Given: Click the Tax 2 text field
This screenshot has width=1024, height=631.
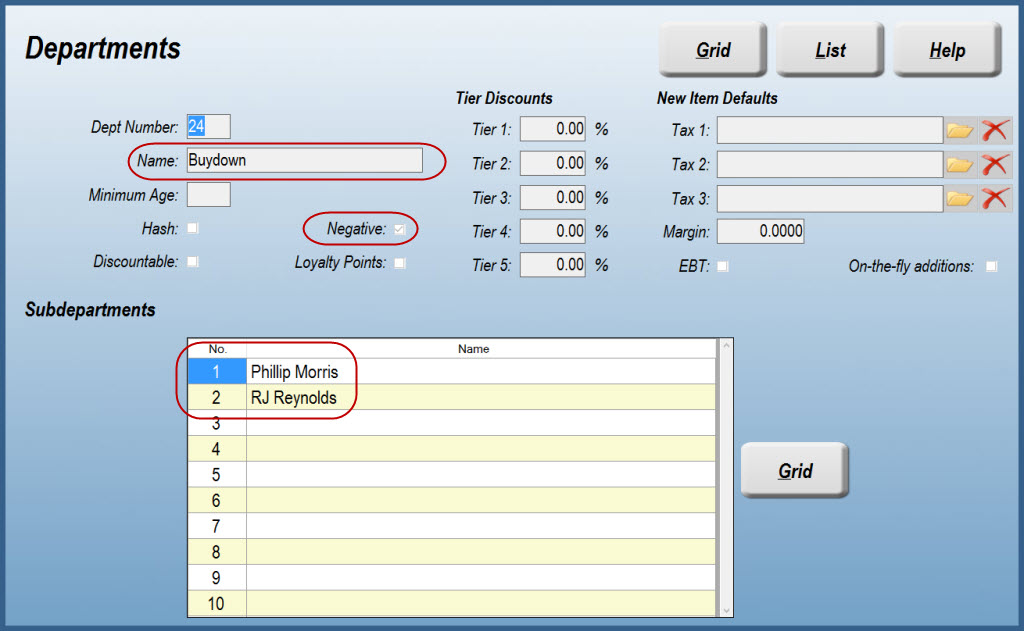Looking at the screenshot, I should [830, 165].
